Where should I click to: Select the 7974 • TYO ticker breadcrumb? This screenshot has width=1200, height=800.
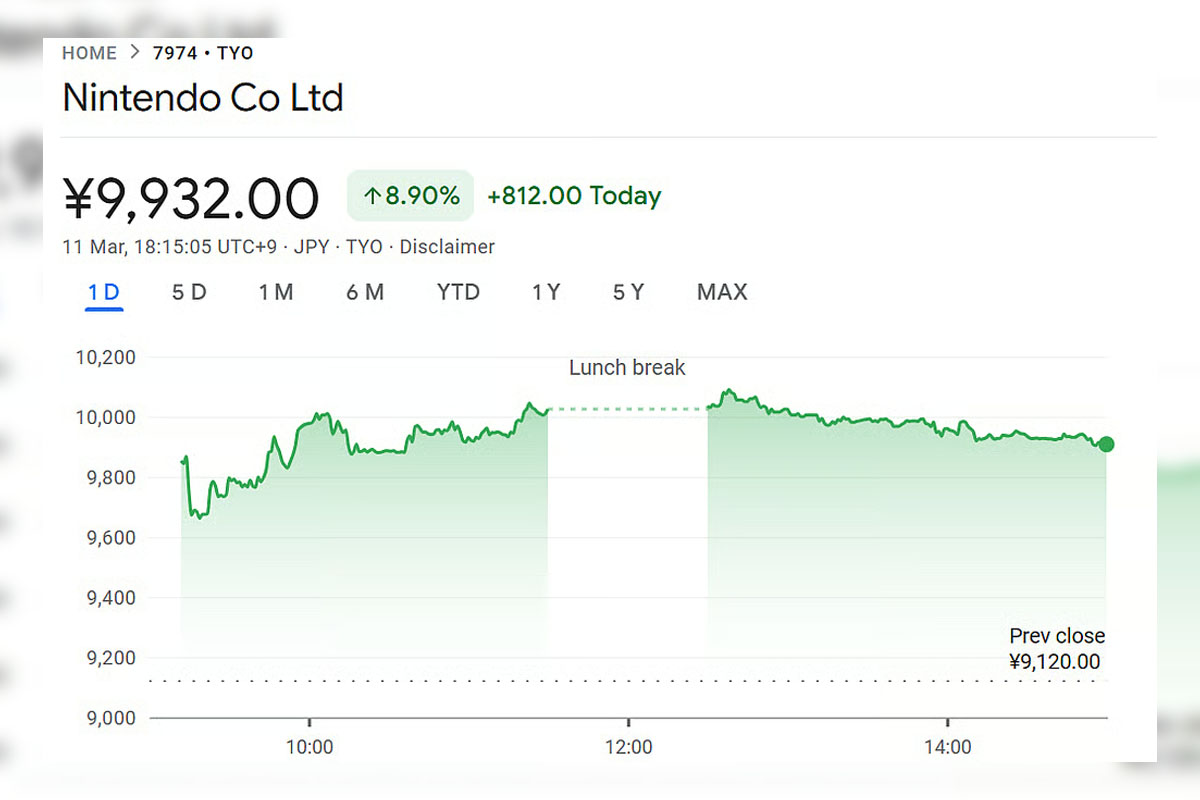click(x=203, y=53)
